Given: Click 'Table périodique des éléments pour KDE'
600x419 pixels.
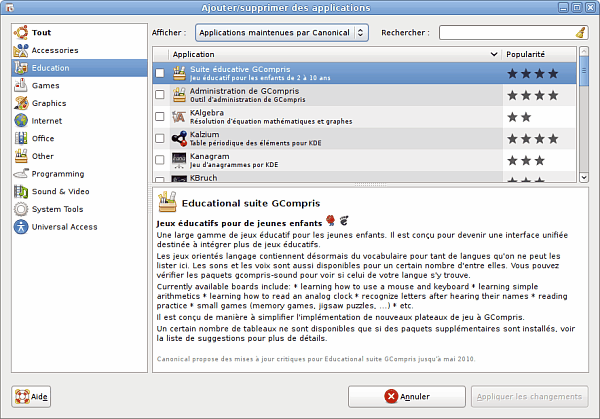Looking at the screenshot, I should 256,143.
